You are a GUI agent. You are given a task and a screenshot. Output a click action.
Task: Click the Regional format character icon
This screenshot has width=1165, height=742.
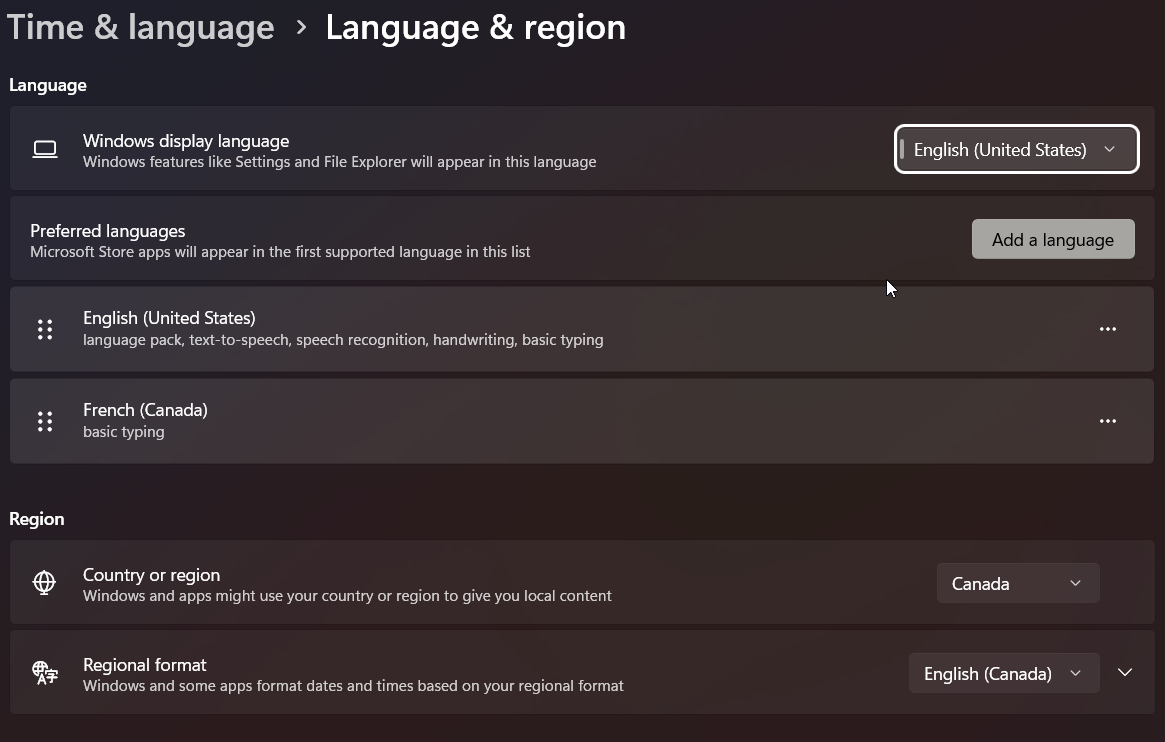click(43, 672)
